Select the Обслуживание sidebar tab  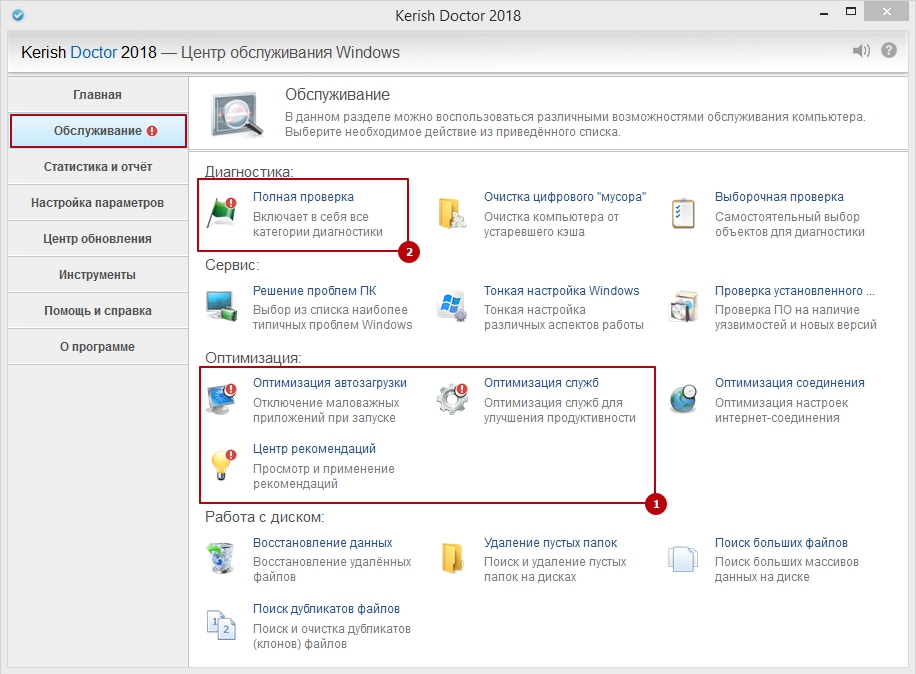98,131
